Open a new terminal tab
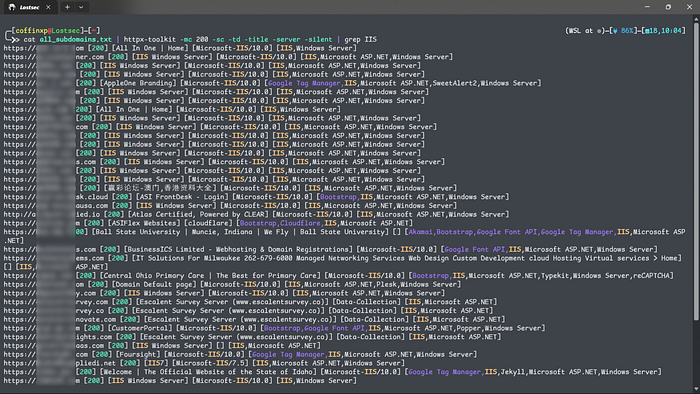 (x=67, y=7)
